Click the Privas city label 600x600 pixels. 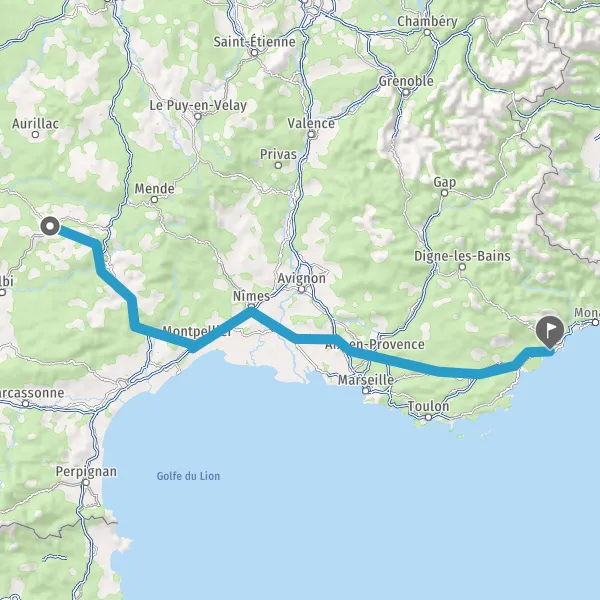click(x=278, y=154)
